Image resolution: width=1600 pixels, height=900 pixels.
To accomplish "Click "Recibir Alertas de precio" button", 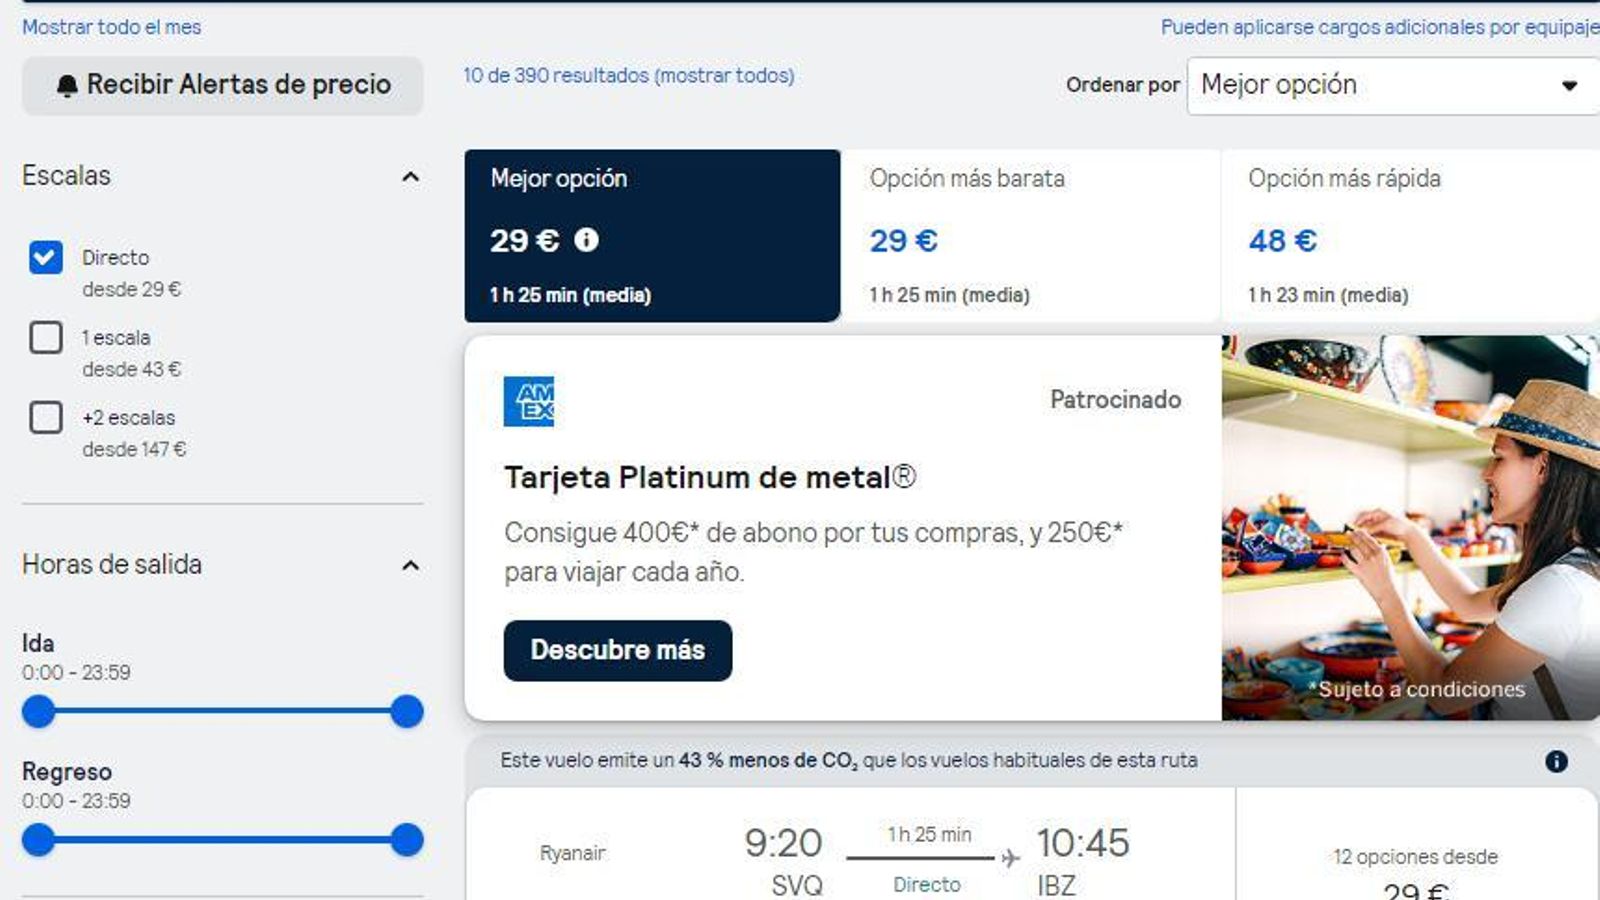I will pos(222,85).
